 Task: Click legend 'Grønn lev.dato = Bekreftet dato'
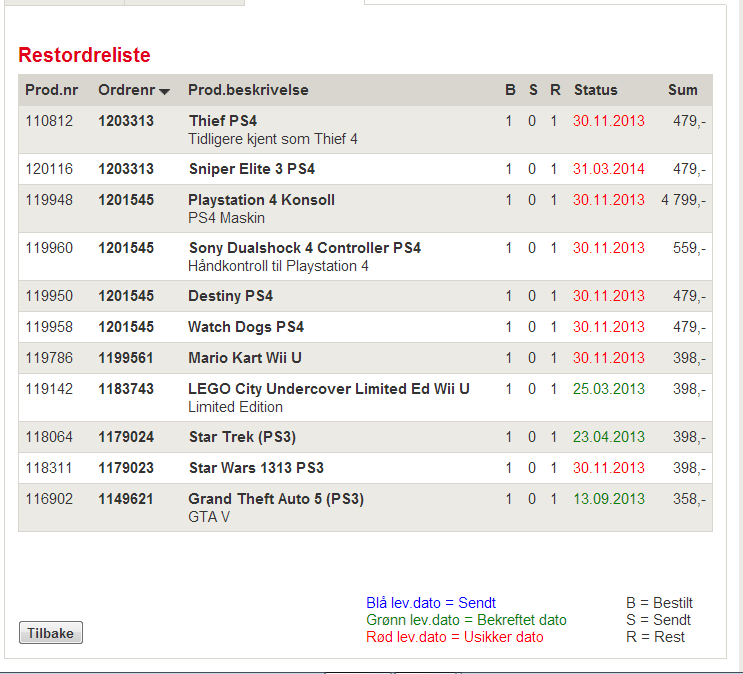tap(466, 620)
